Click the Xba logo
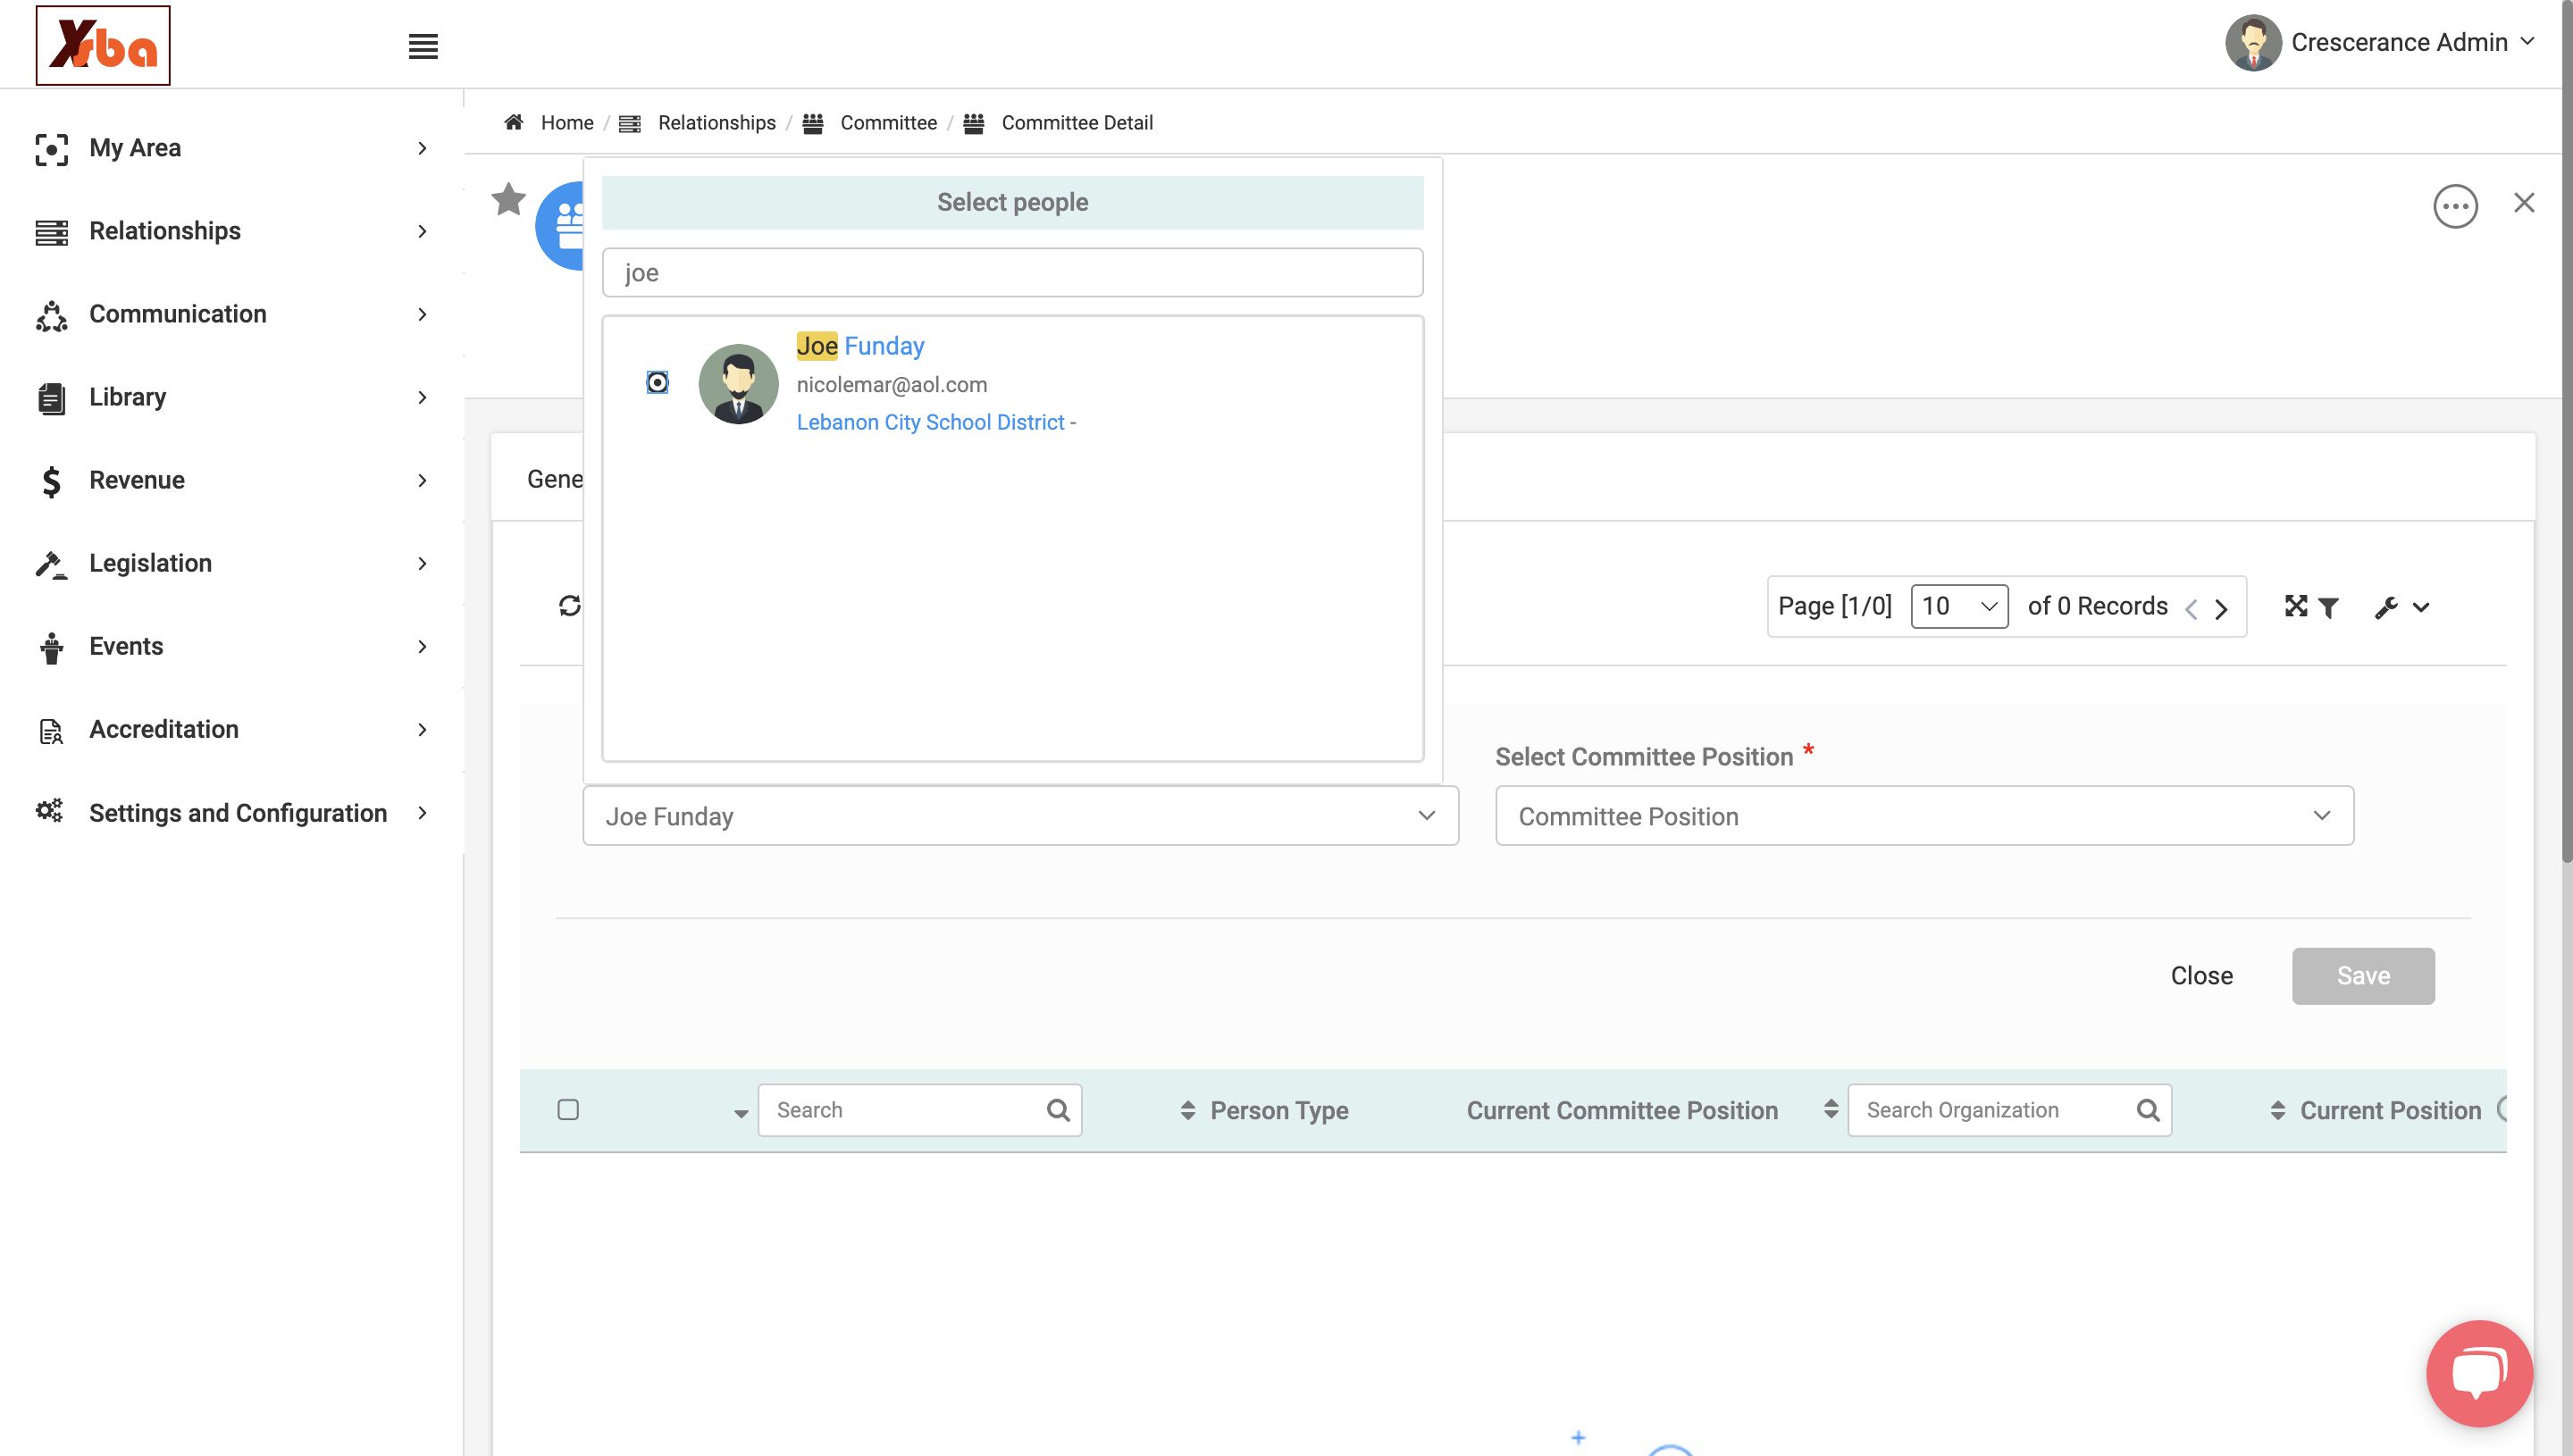2573x1456 pixels. coord(103,45)
